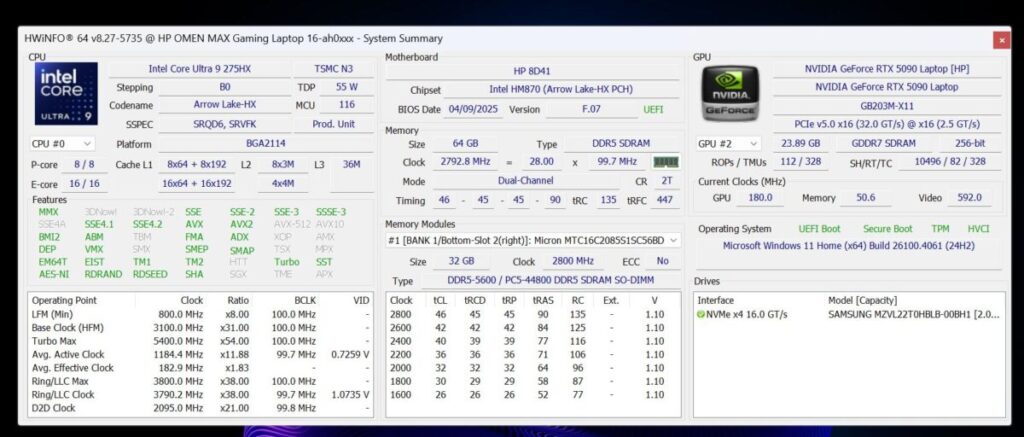This screenshot has width=1024, height=437.
Task: Click the PCIe v5.0 x16 link field
Action: 887,124
